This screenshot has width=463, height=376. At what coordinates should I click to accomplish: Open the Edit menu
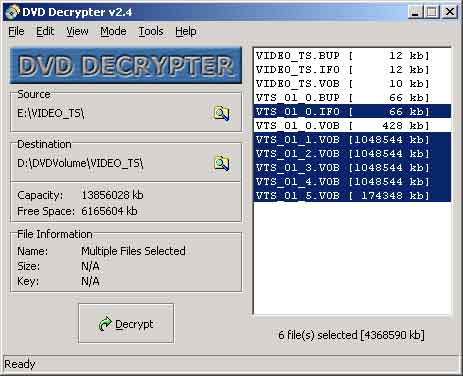tap(45, 31)
